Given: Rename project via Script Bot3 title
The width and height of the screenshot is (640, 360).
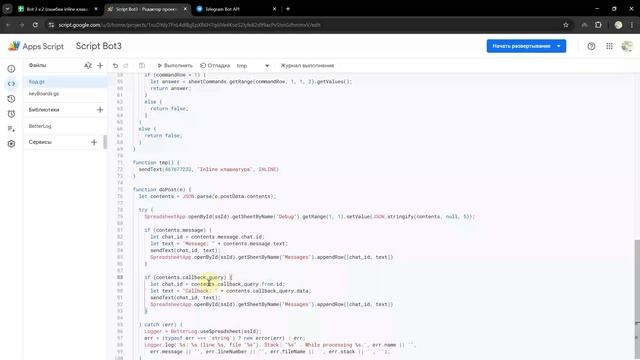Looking at the screenshot, I should (x=99, y=46).
